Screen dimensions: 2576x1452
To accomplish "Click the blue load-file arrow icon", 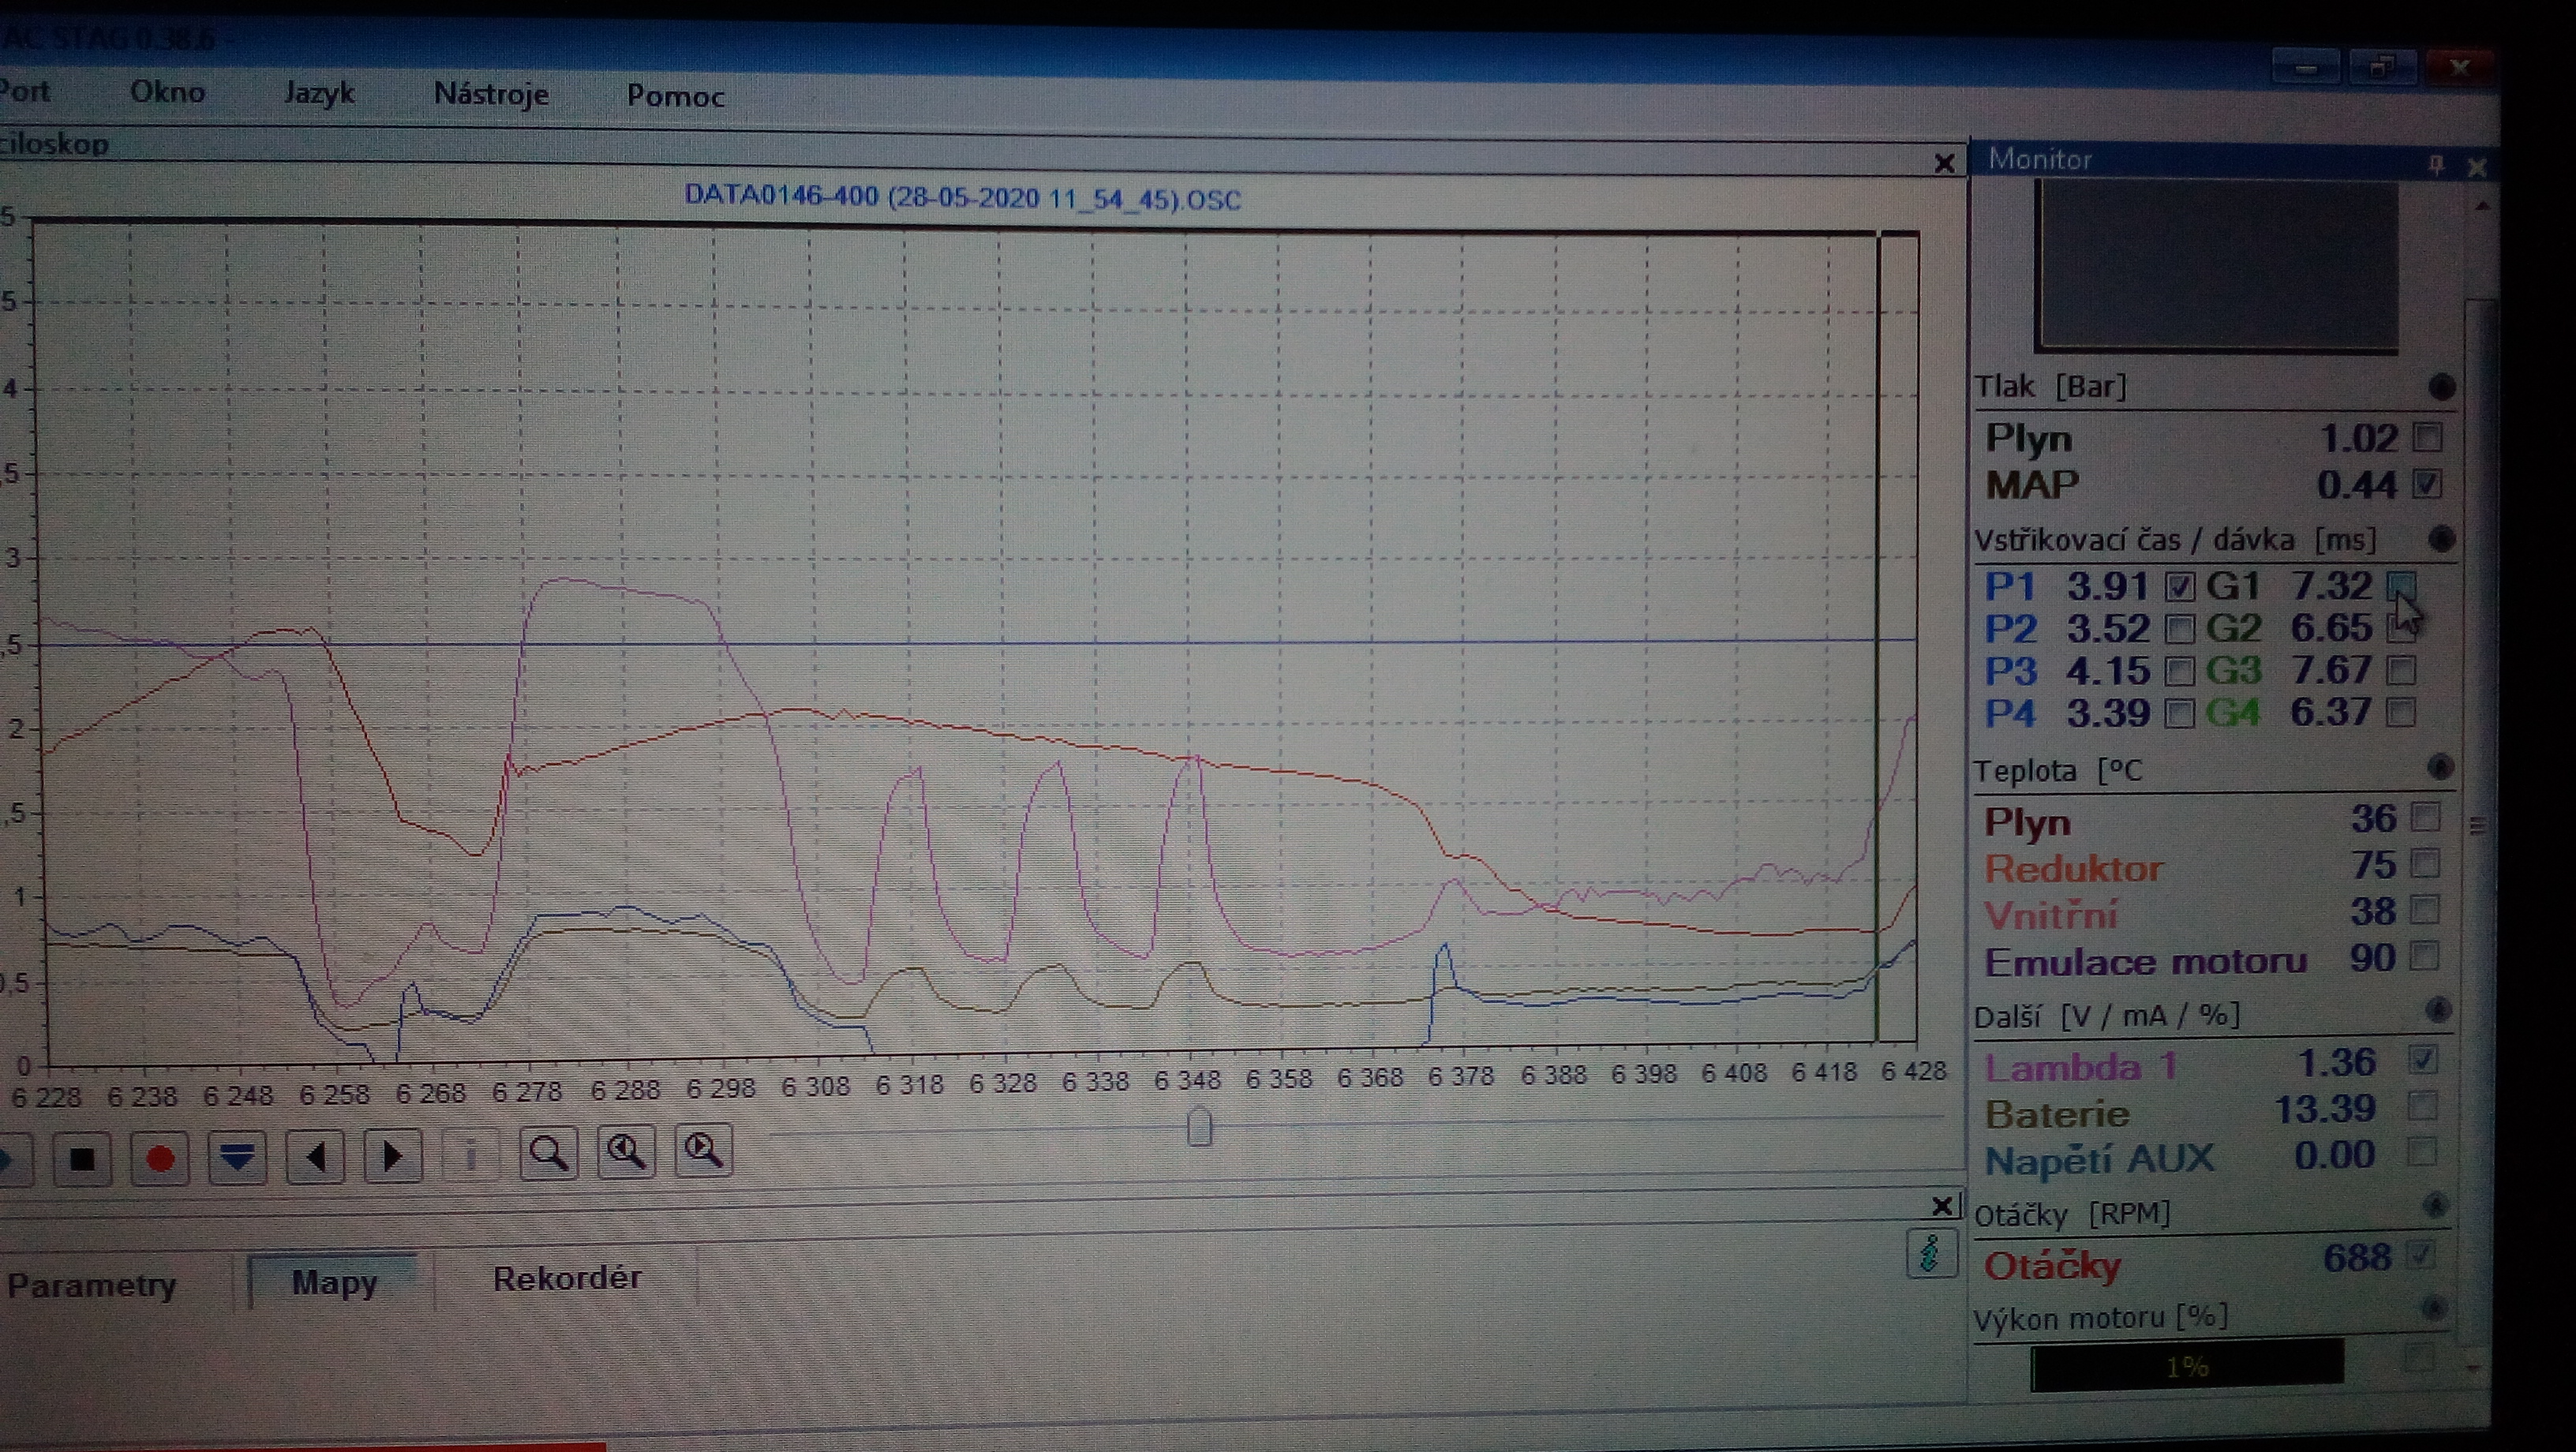I will pos(237,1157).
